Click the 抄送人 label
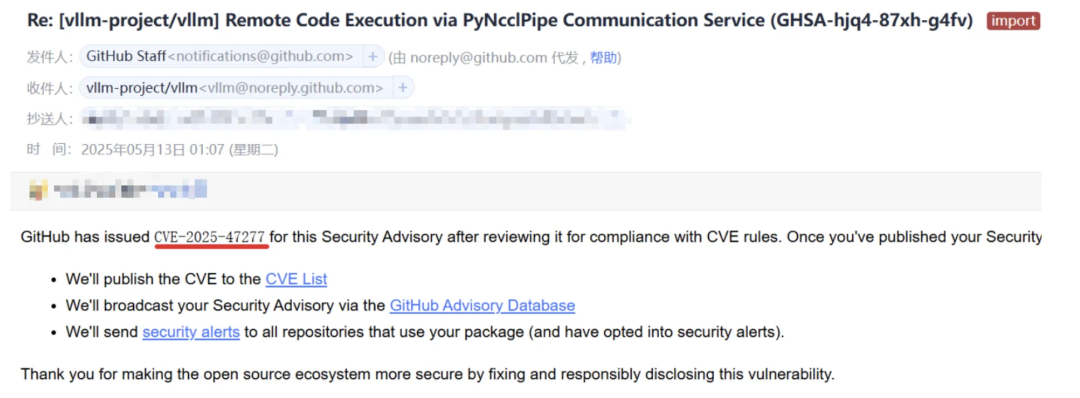The image size is (1080, 398). tap(50, 119)
